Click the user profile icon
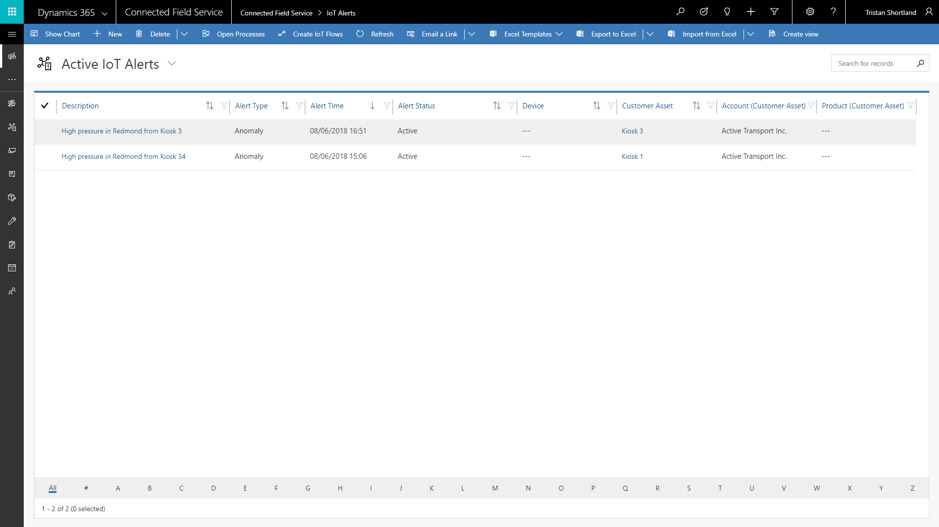Image resolution: width=939 pixels, height=527 pixels. (929, 11)
